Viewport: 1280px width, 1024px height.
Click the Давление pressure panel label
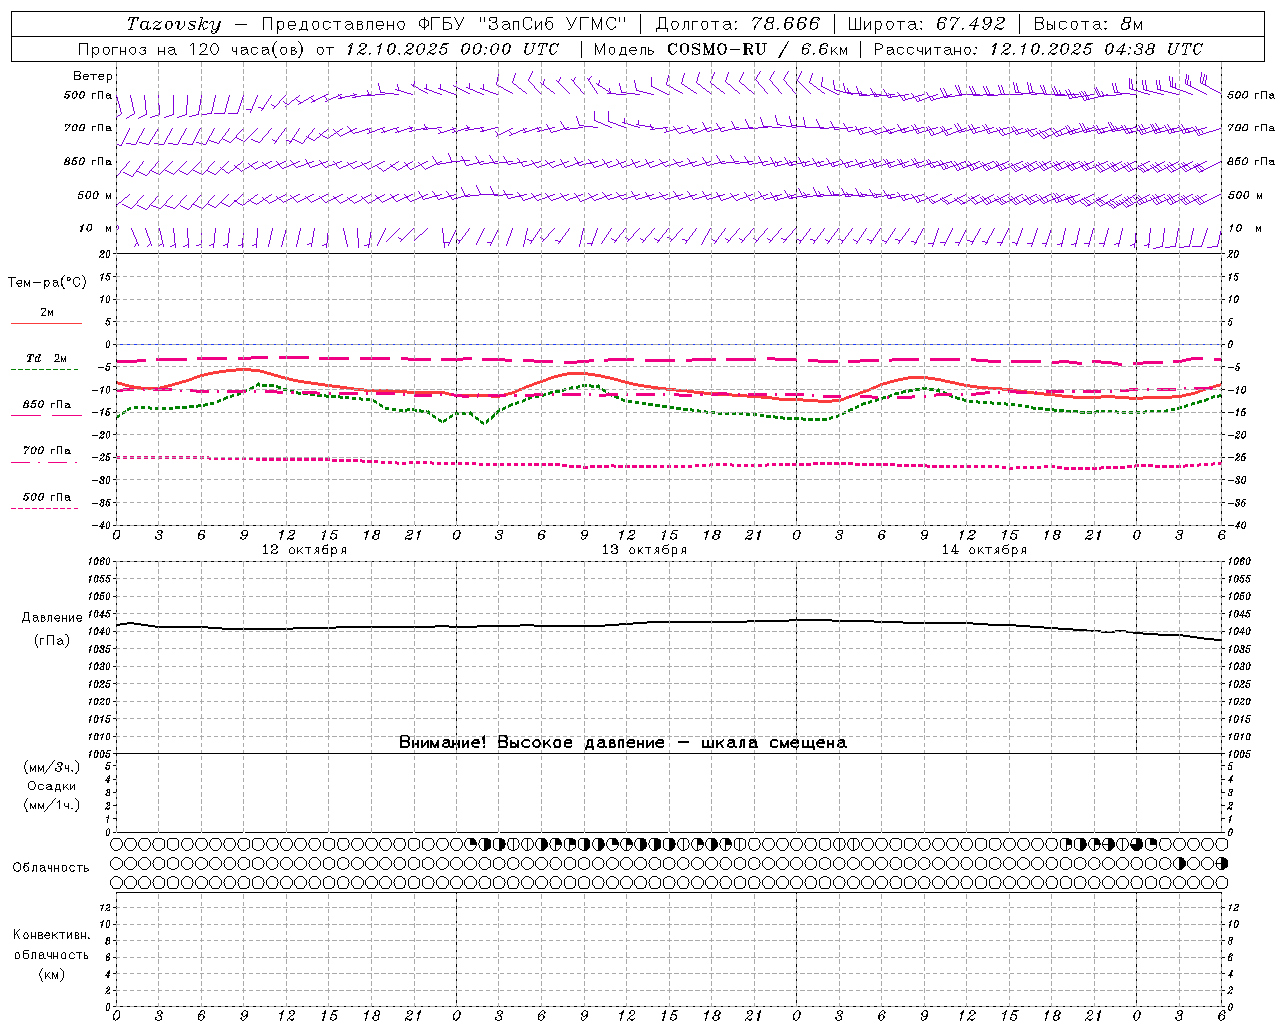pos(52,618)
